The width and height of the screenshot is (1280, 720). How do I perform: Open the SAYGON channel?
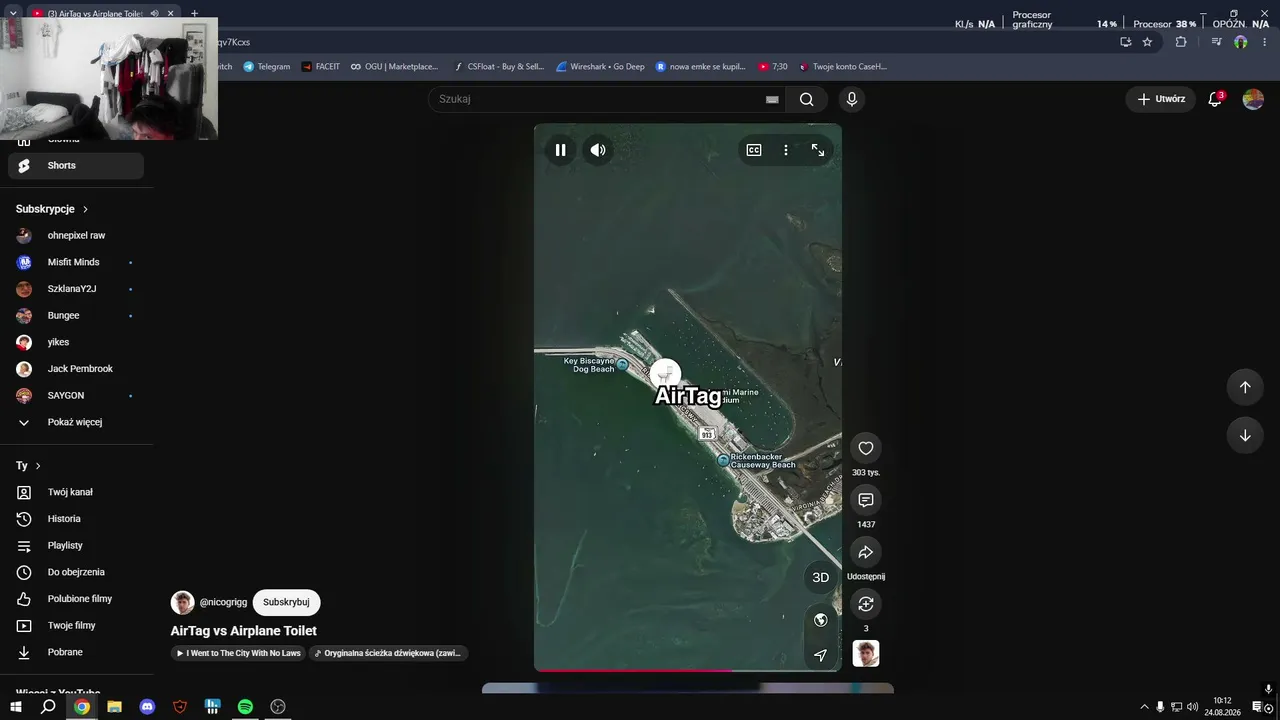[76, 395]
